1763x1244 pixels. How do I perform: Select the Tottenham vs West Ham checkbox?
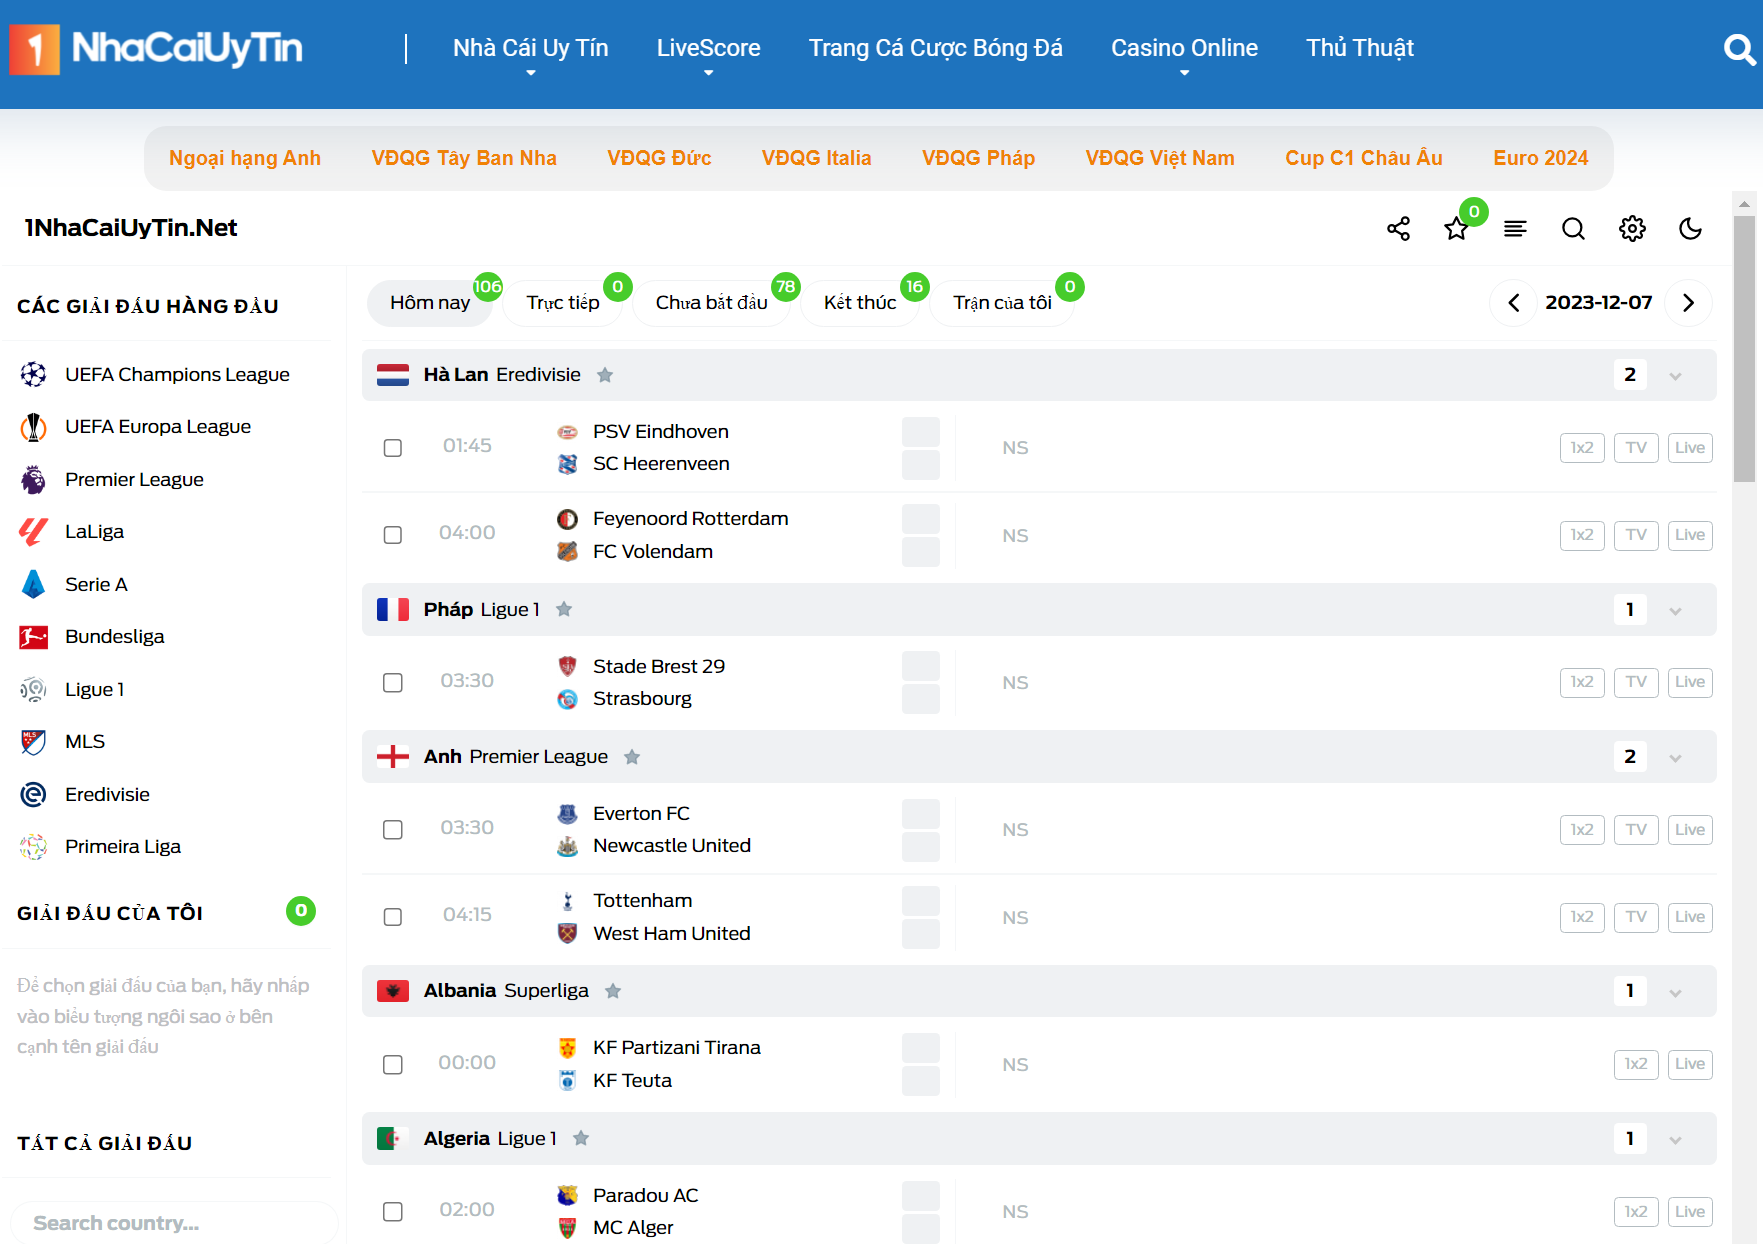click(393, 917)
